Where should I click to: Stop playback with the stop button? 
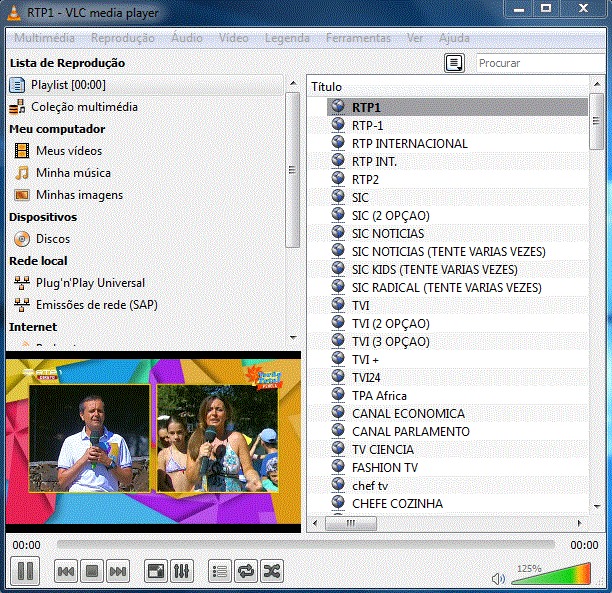click(x=92, y=572)
